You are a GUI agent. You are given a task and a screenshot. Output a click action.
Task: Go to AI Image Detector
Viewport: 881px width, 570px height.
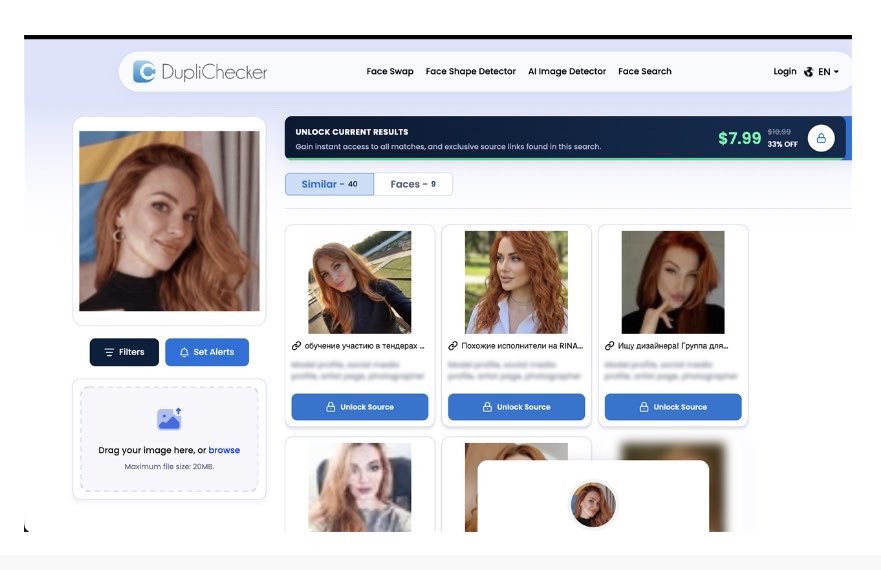click(567, 71)
